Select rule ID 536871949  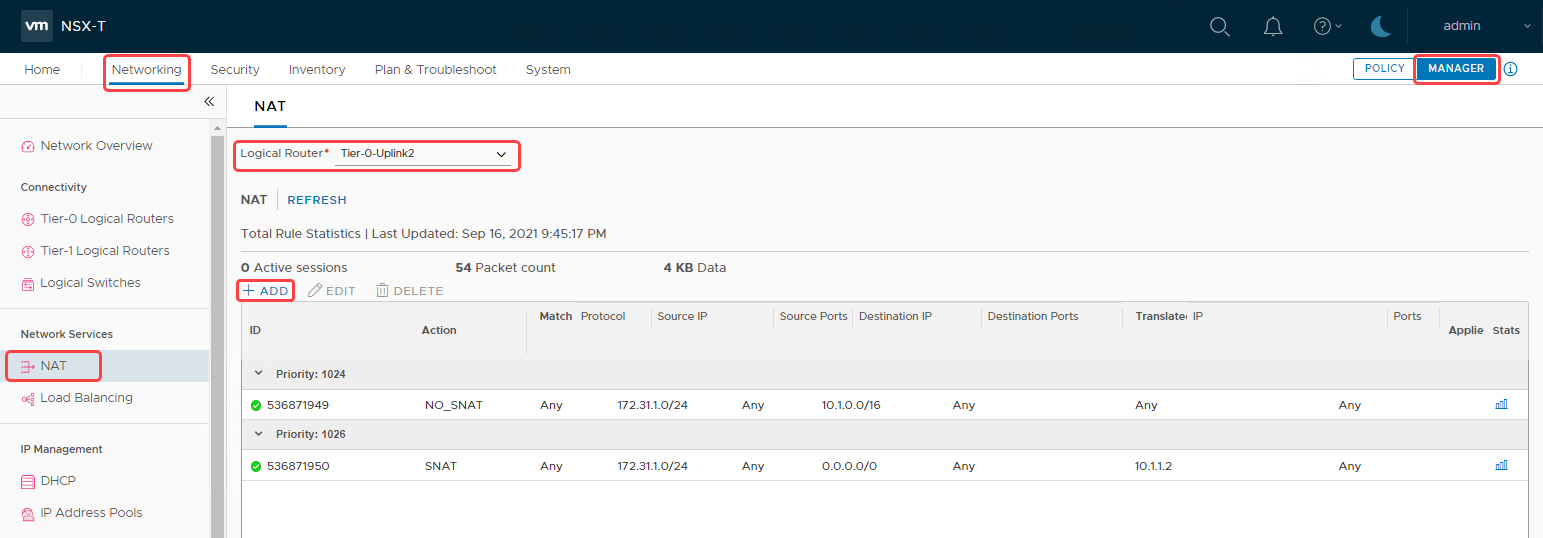coord(298,405)
